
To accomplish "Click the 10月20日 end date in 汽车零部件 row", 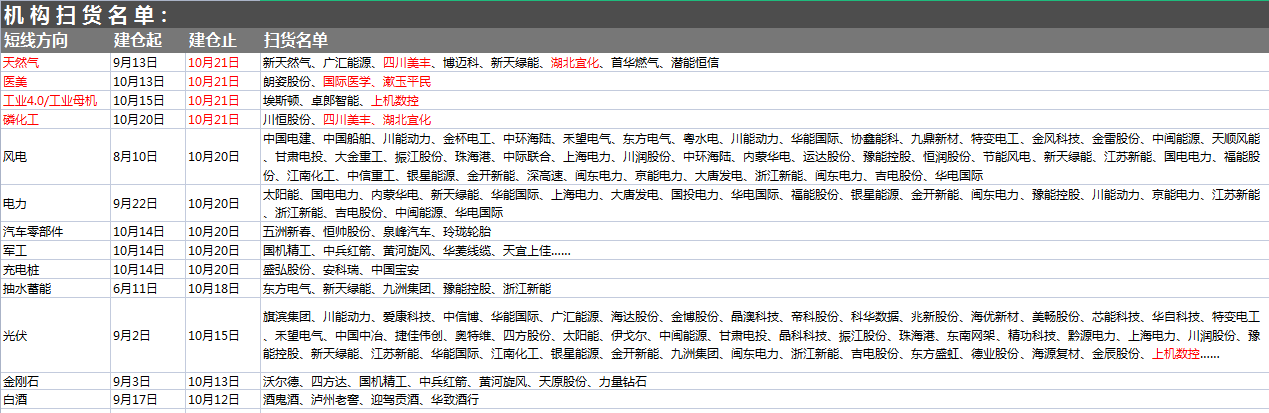I will pyautogui.click(x=222, y=232).
